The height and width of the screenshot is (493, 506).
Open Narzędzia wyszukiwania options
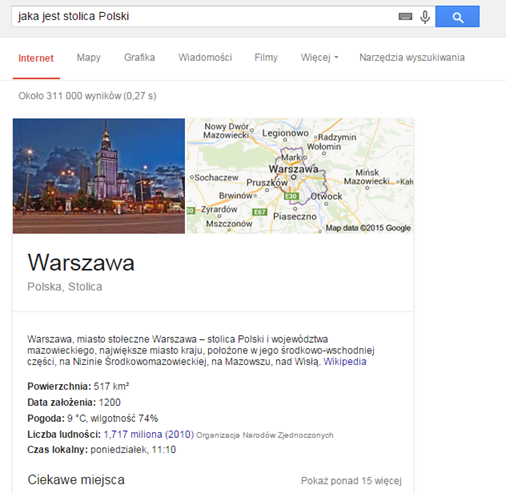[412, 57]
